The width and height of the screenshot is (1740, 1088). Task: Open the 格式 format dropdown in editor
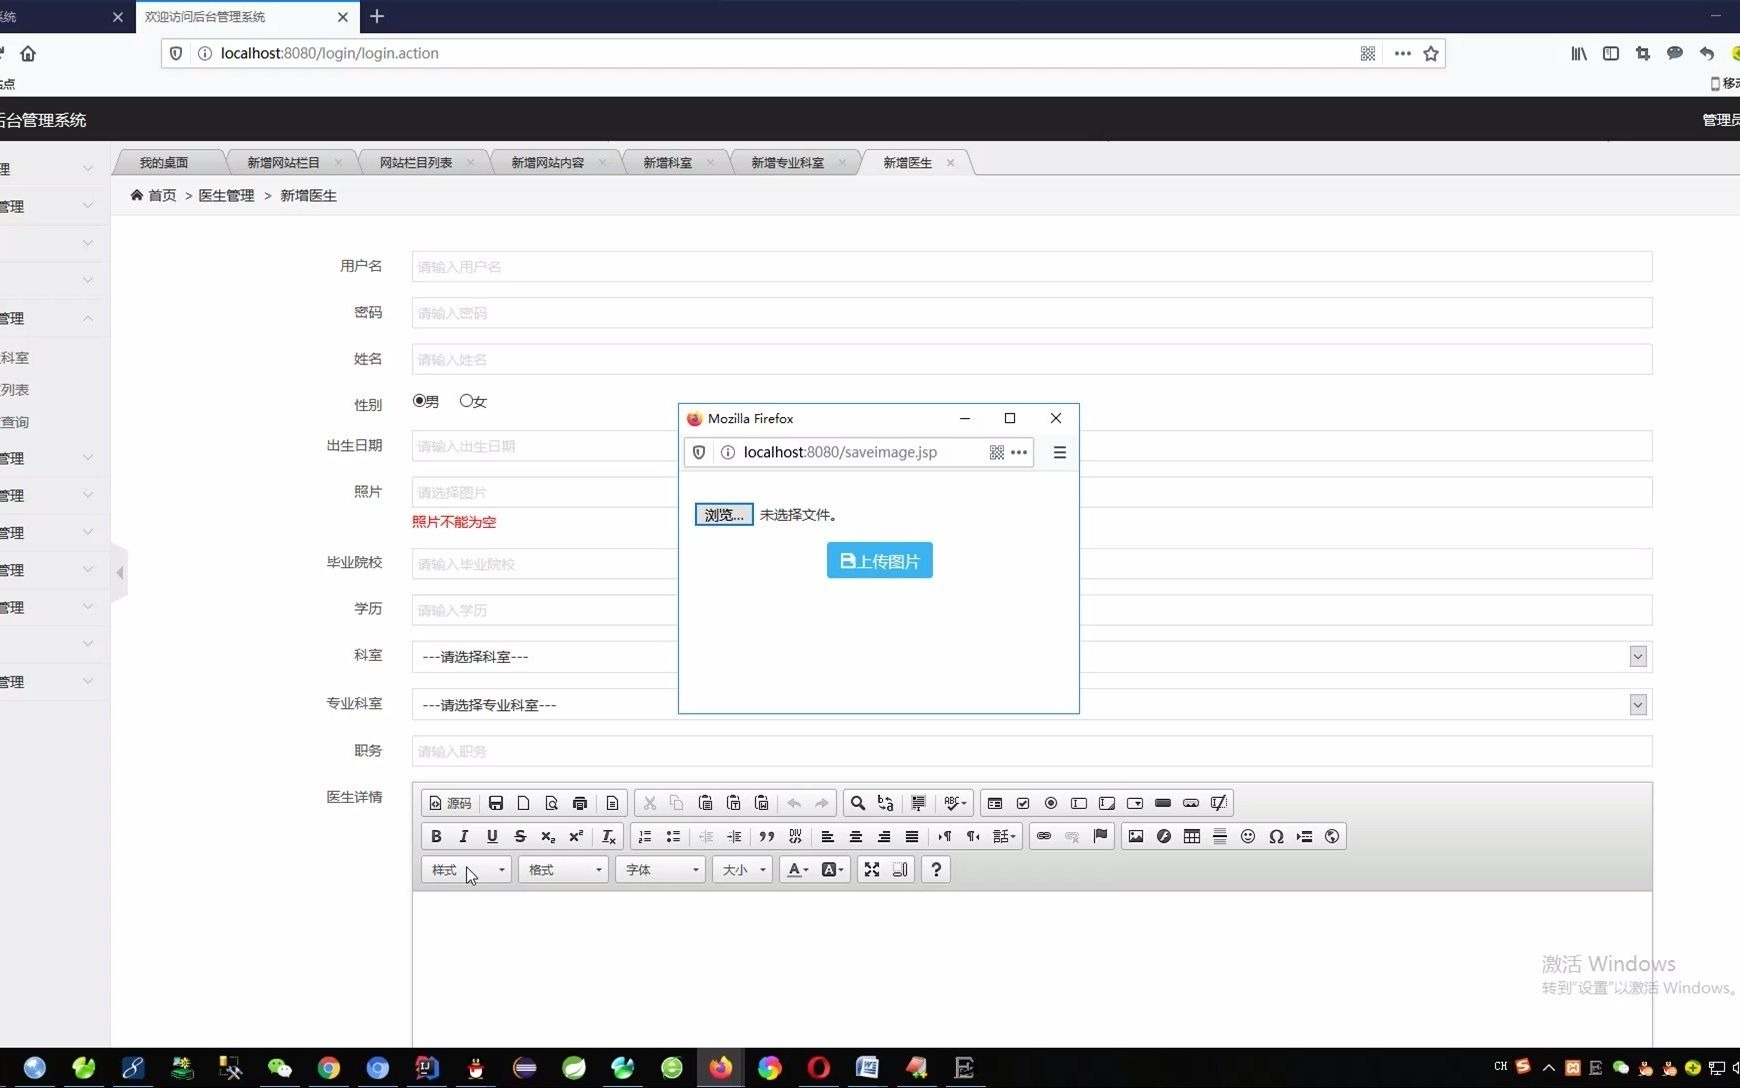(x=562, y=869)
